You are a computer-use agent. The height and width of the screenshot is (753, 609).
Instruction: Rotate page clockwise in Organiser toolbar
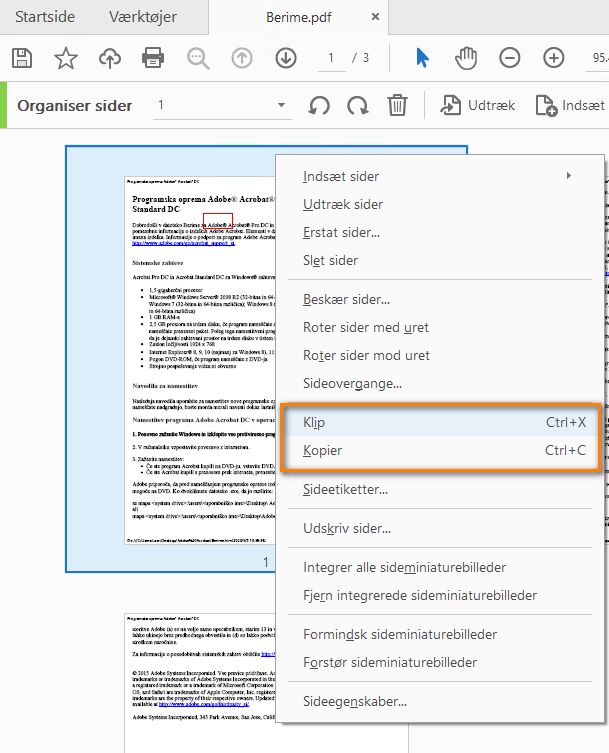[358, 105]
